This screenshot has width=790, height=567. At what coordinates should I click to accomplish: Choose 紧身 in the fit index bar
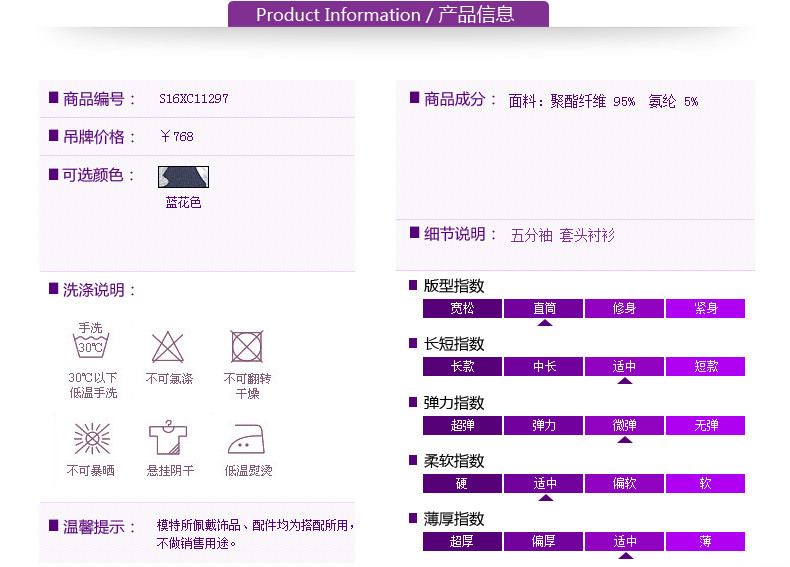[x=706, y=308]
